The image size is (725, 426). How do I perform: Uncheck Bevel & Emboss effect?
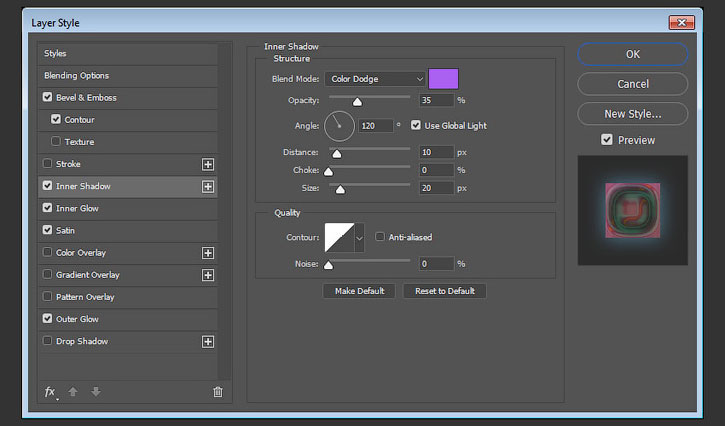point(47,97)
